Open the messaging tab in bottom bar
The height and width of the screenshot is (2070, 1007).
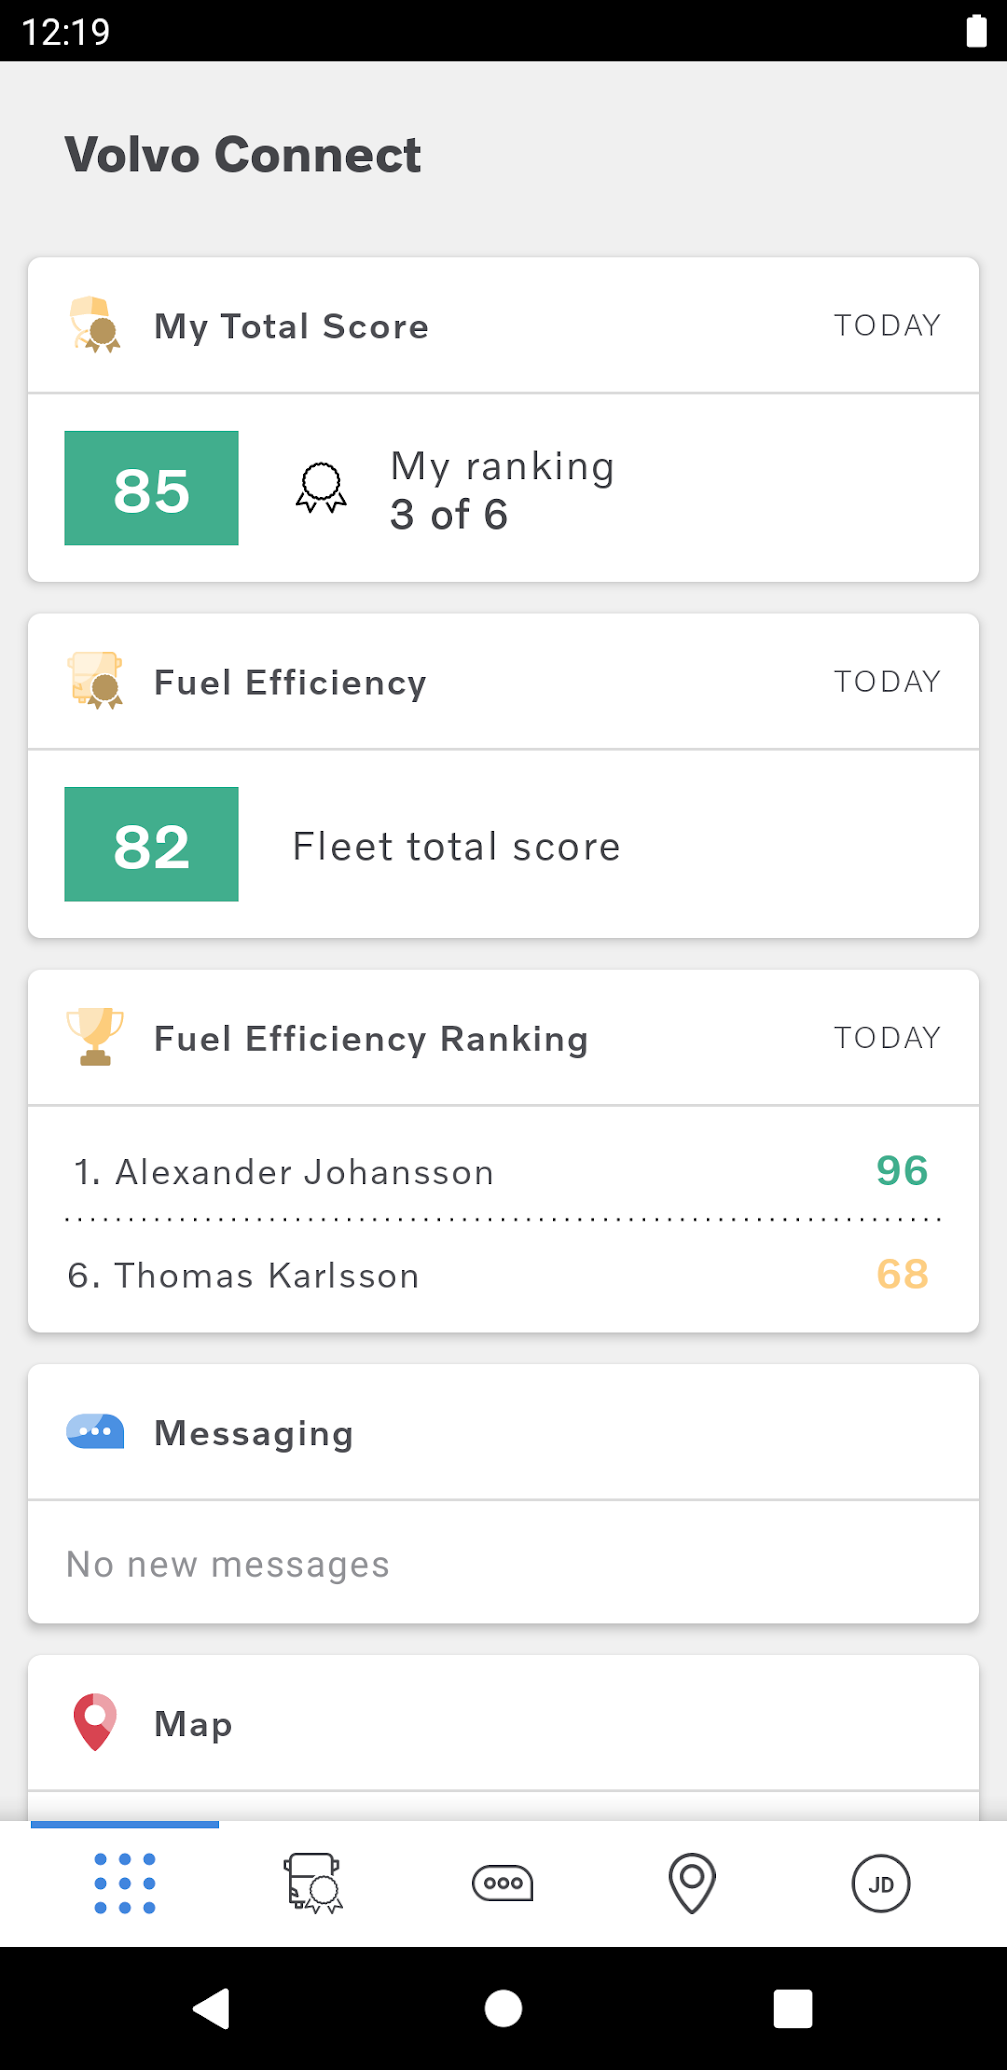(x=502, y=1883)
